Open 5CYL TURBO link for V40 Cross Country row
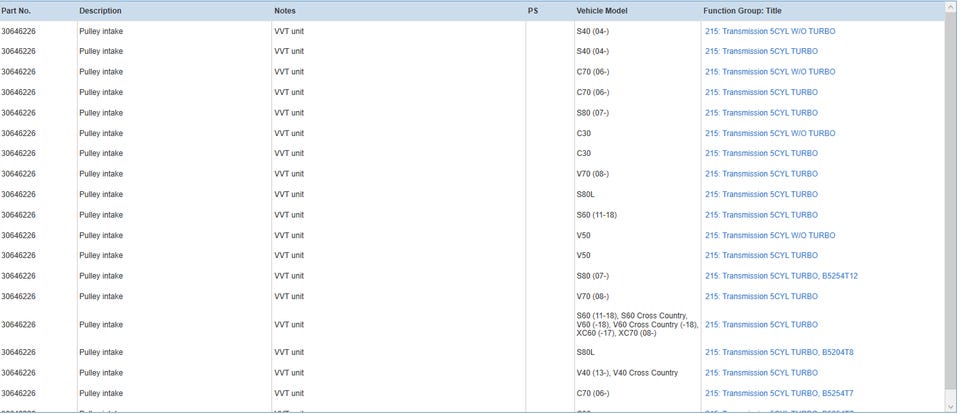This screenshot has width=960, height=414. [761, 373]
